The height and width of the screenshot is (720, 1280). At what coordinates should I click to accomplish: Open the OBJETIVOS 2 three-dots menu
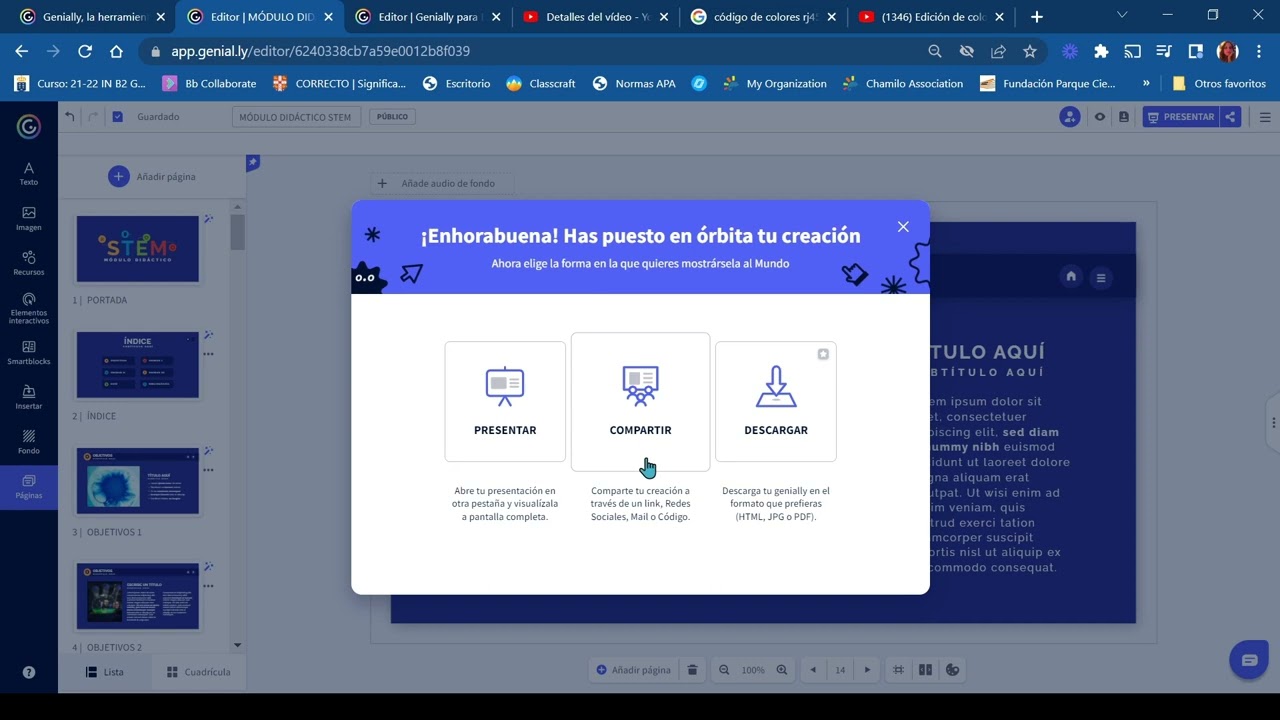click(x=209, y=586)
